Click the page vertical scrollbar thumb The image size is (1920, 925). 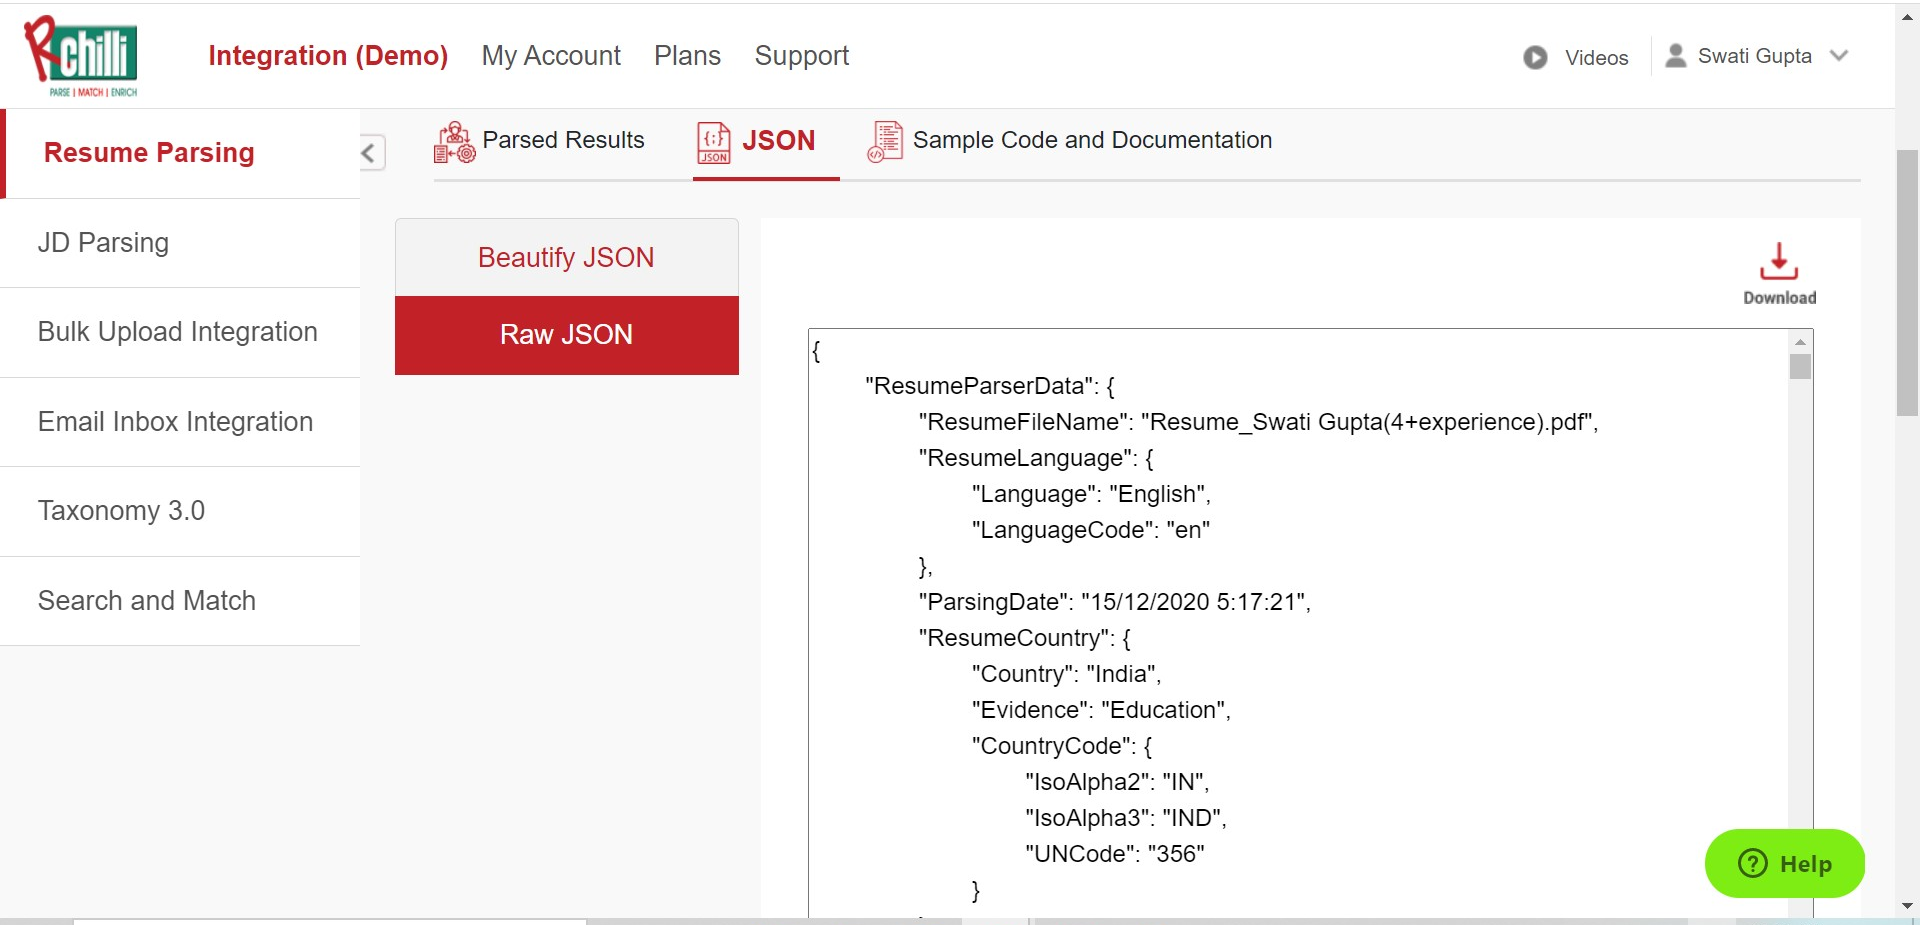(1908, 283)
